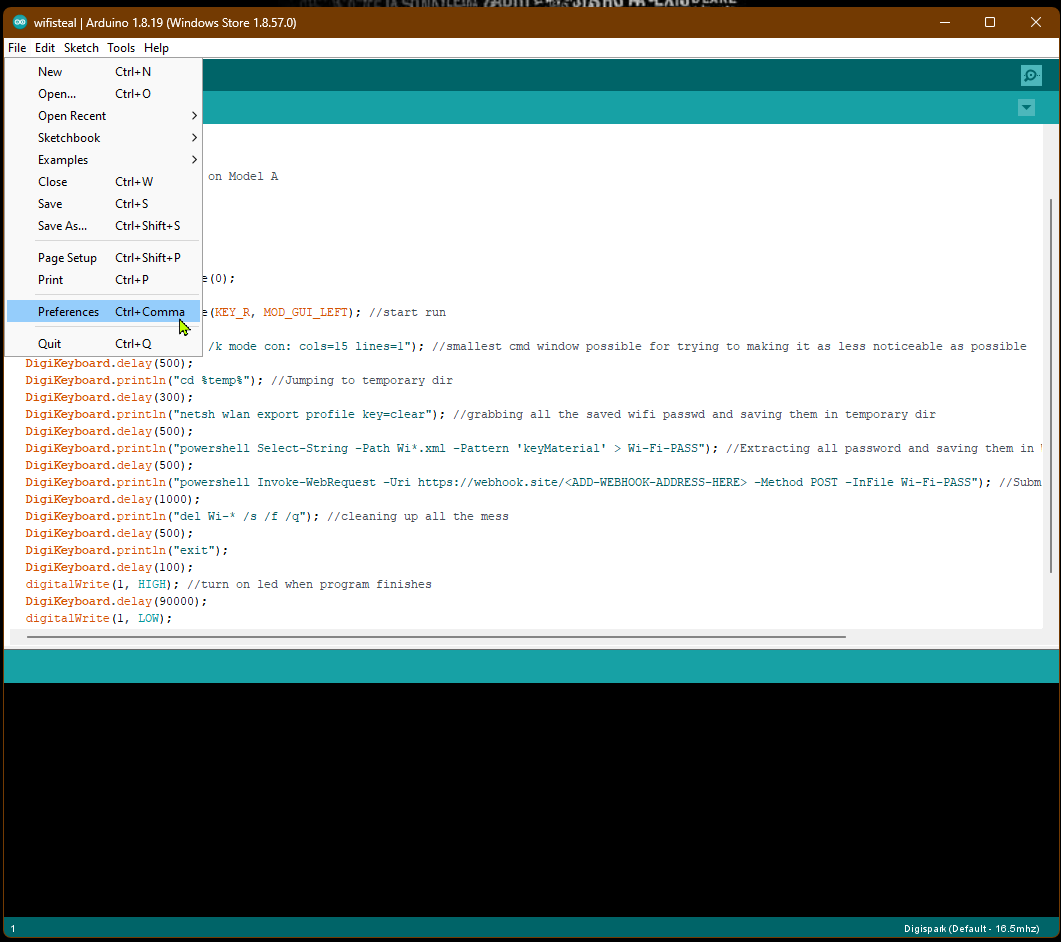Maximize the Arduino window
The height and width of the screenshot is (942, 1061).
pos(989,22)
